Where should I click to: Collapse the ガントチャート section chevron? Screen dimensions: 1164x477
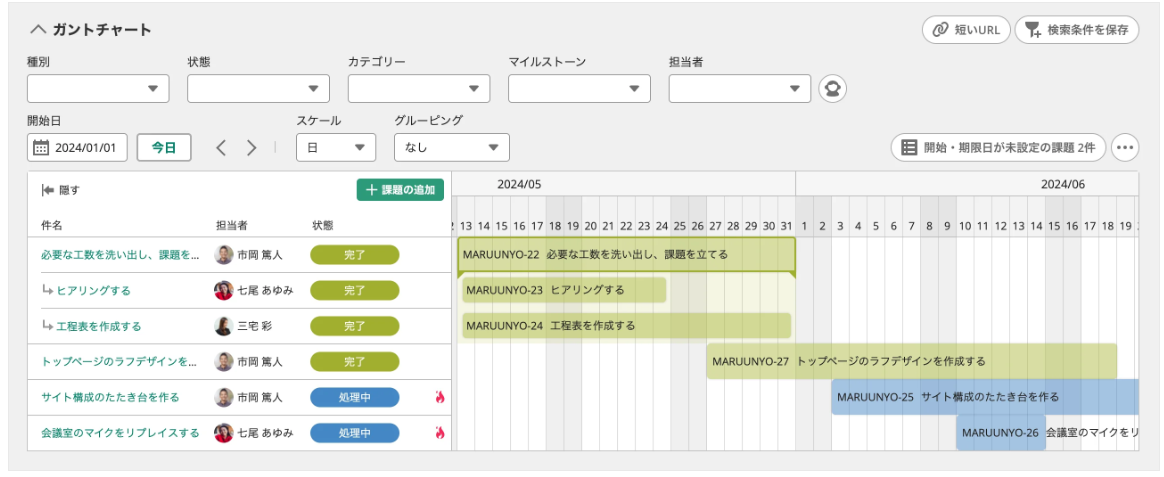coord(37,30)
